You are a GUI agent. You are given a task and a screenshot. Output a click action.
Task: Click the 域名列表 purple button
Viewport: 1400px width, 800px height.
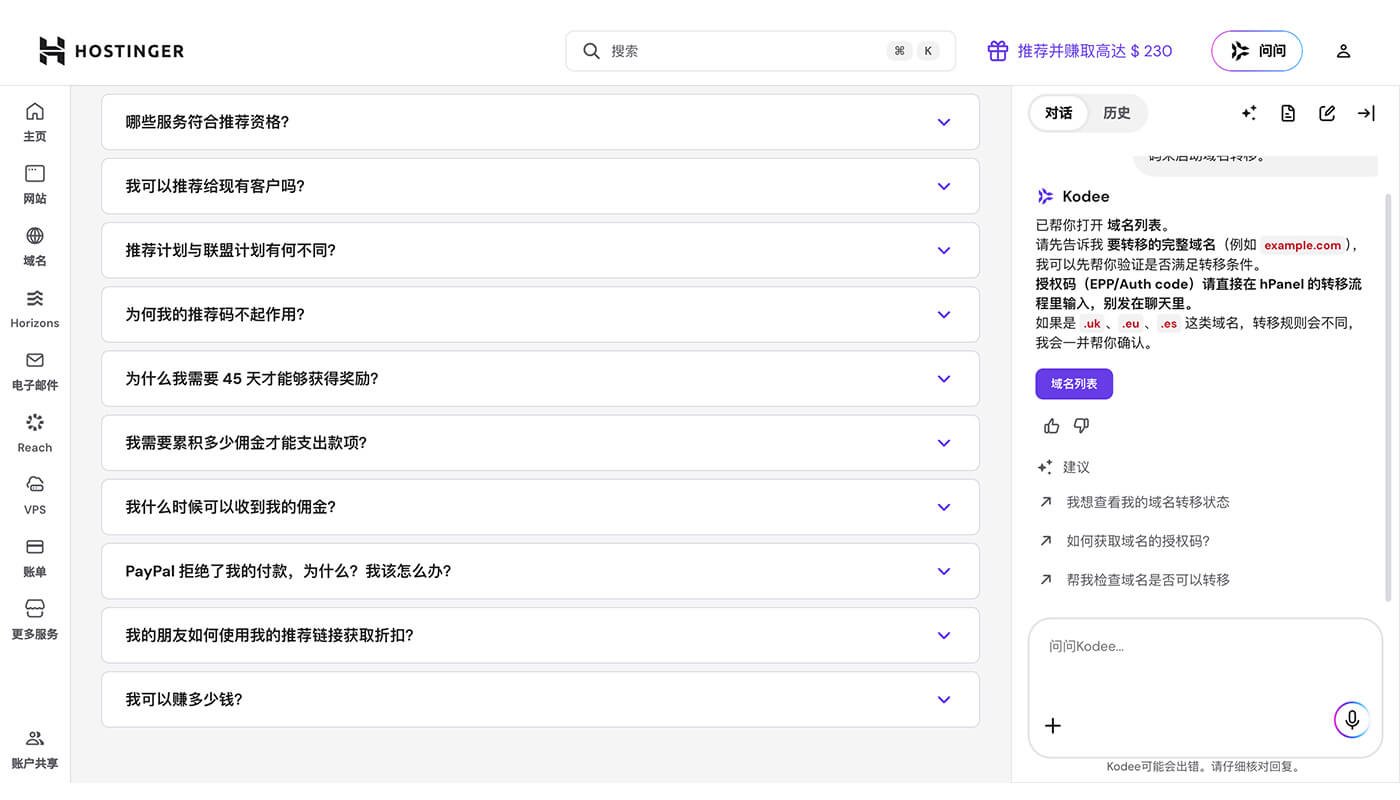(x=1074, y=383)
